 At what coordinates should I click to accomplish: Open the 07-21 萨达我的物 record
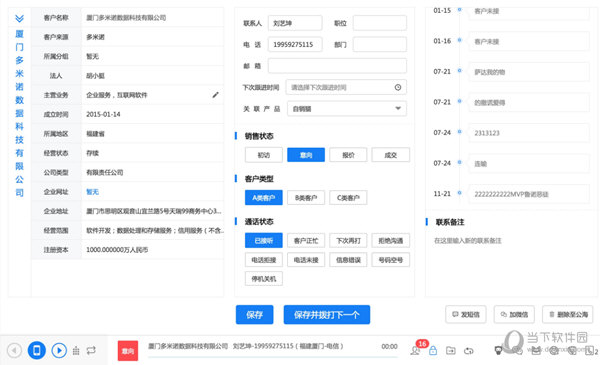(x=528, y=72)
